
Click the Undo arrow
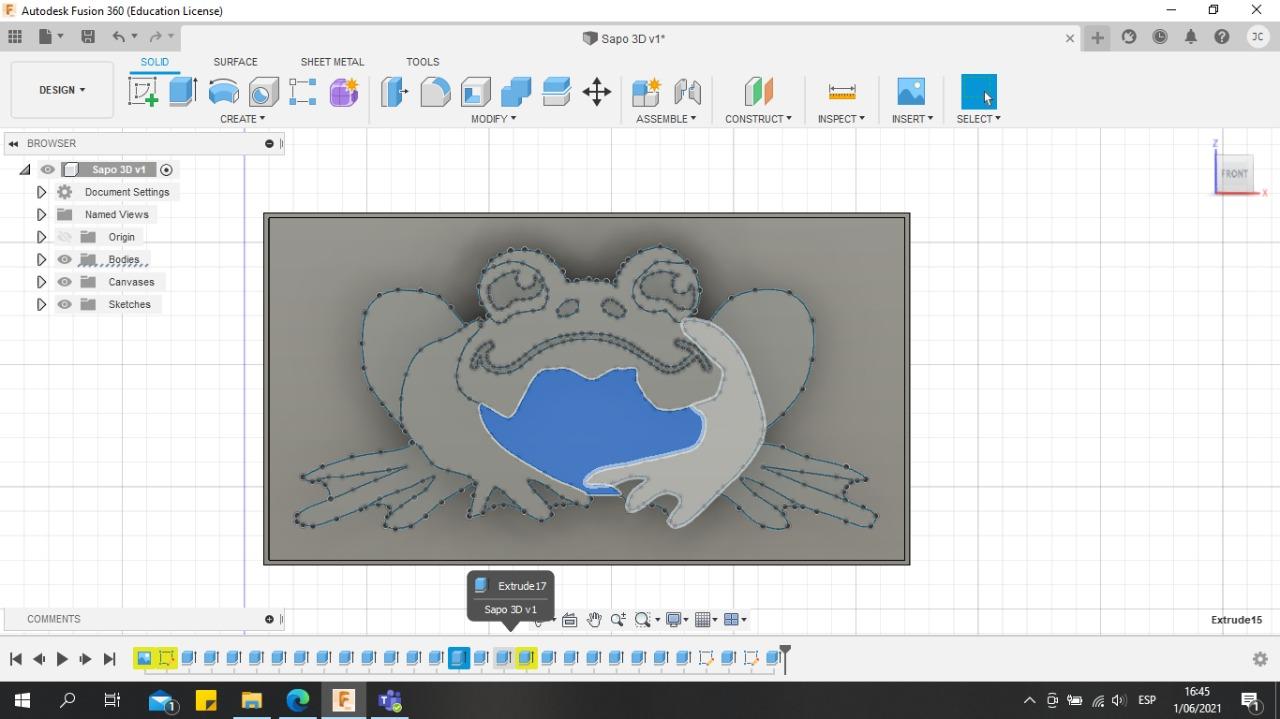tap(119, 37)
